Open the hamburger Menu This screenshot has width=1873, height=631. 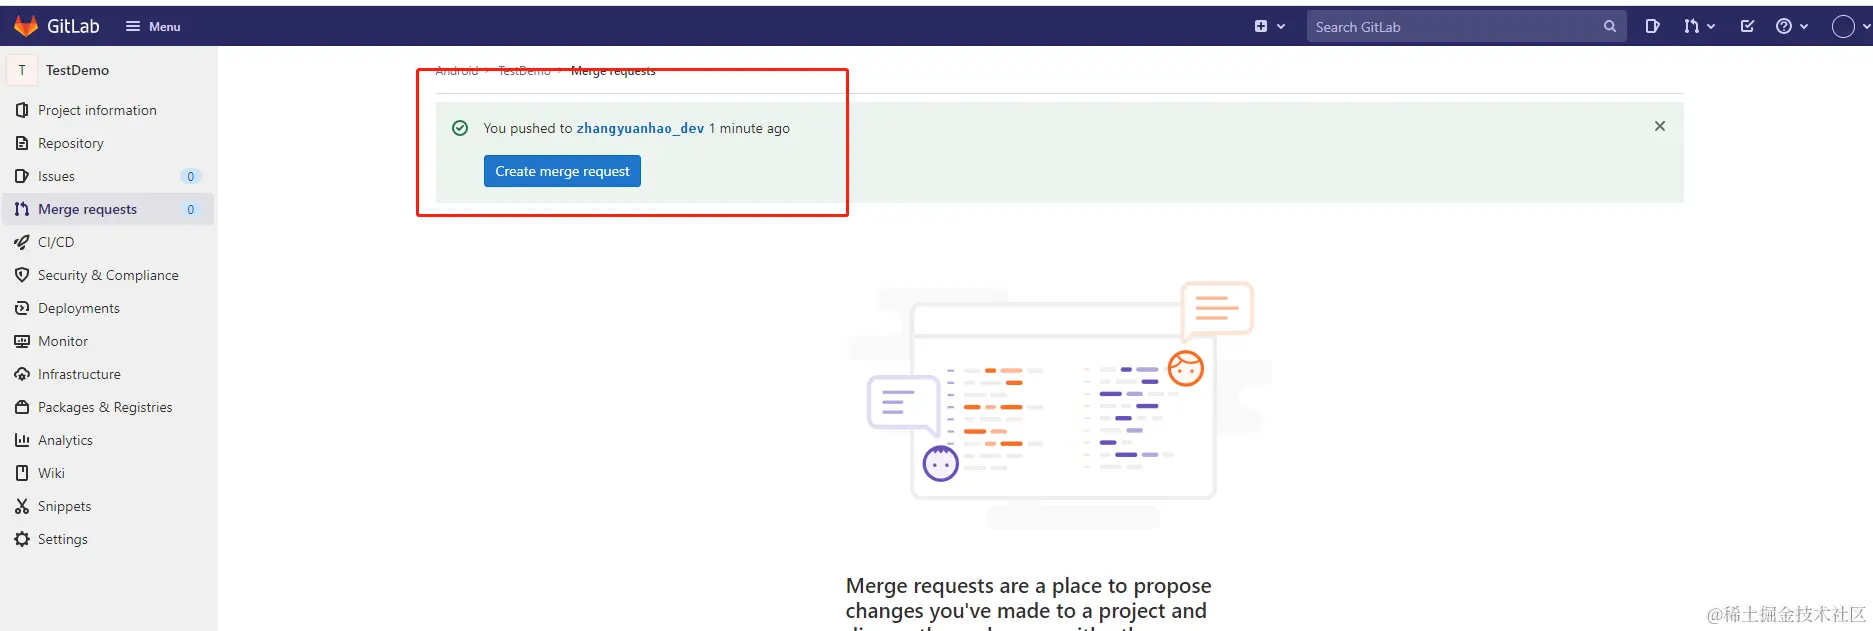(153, 27)
